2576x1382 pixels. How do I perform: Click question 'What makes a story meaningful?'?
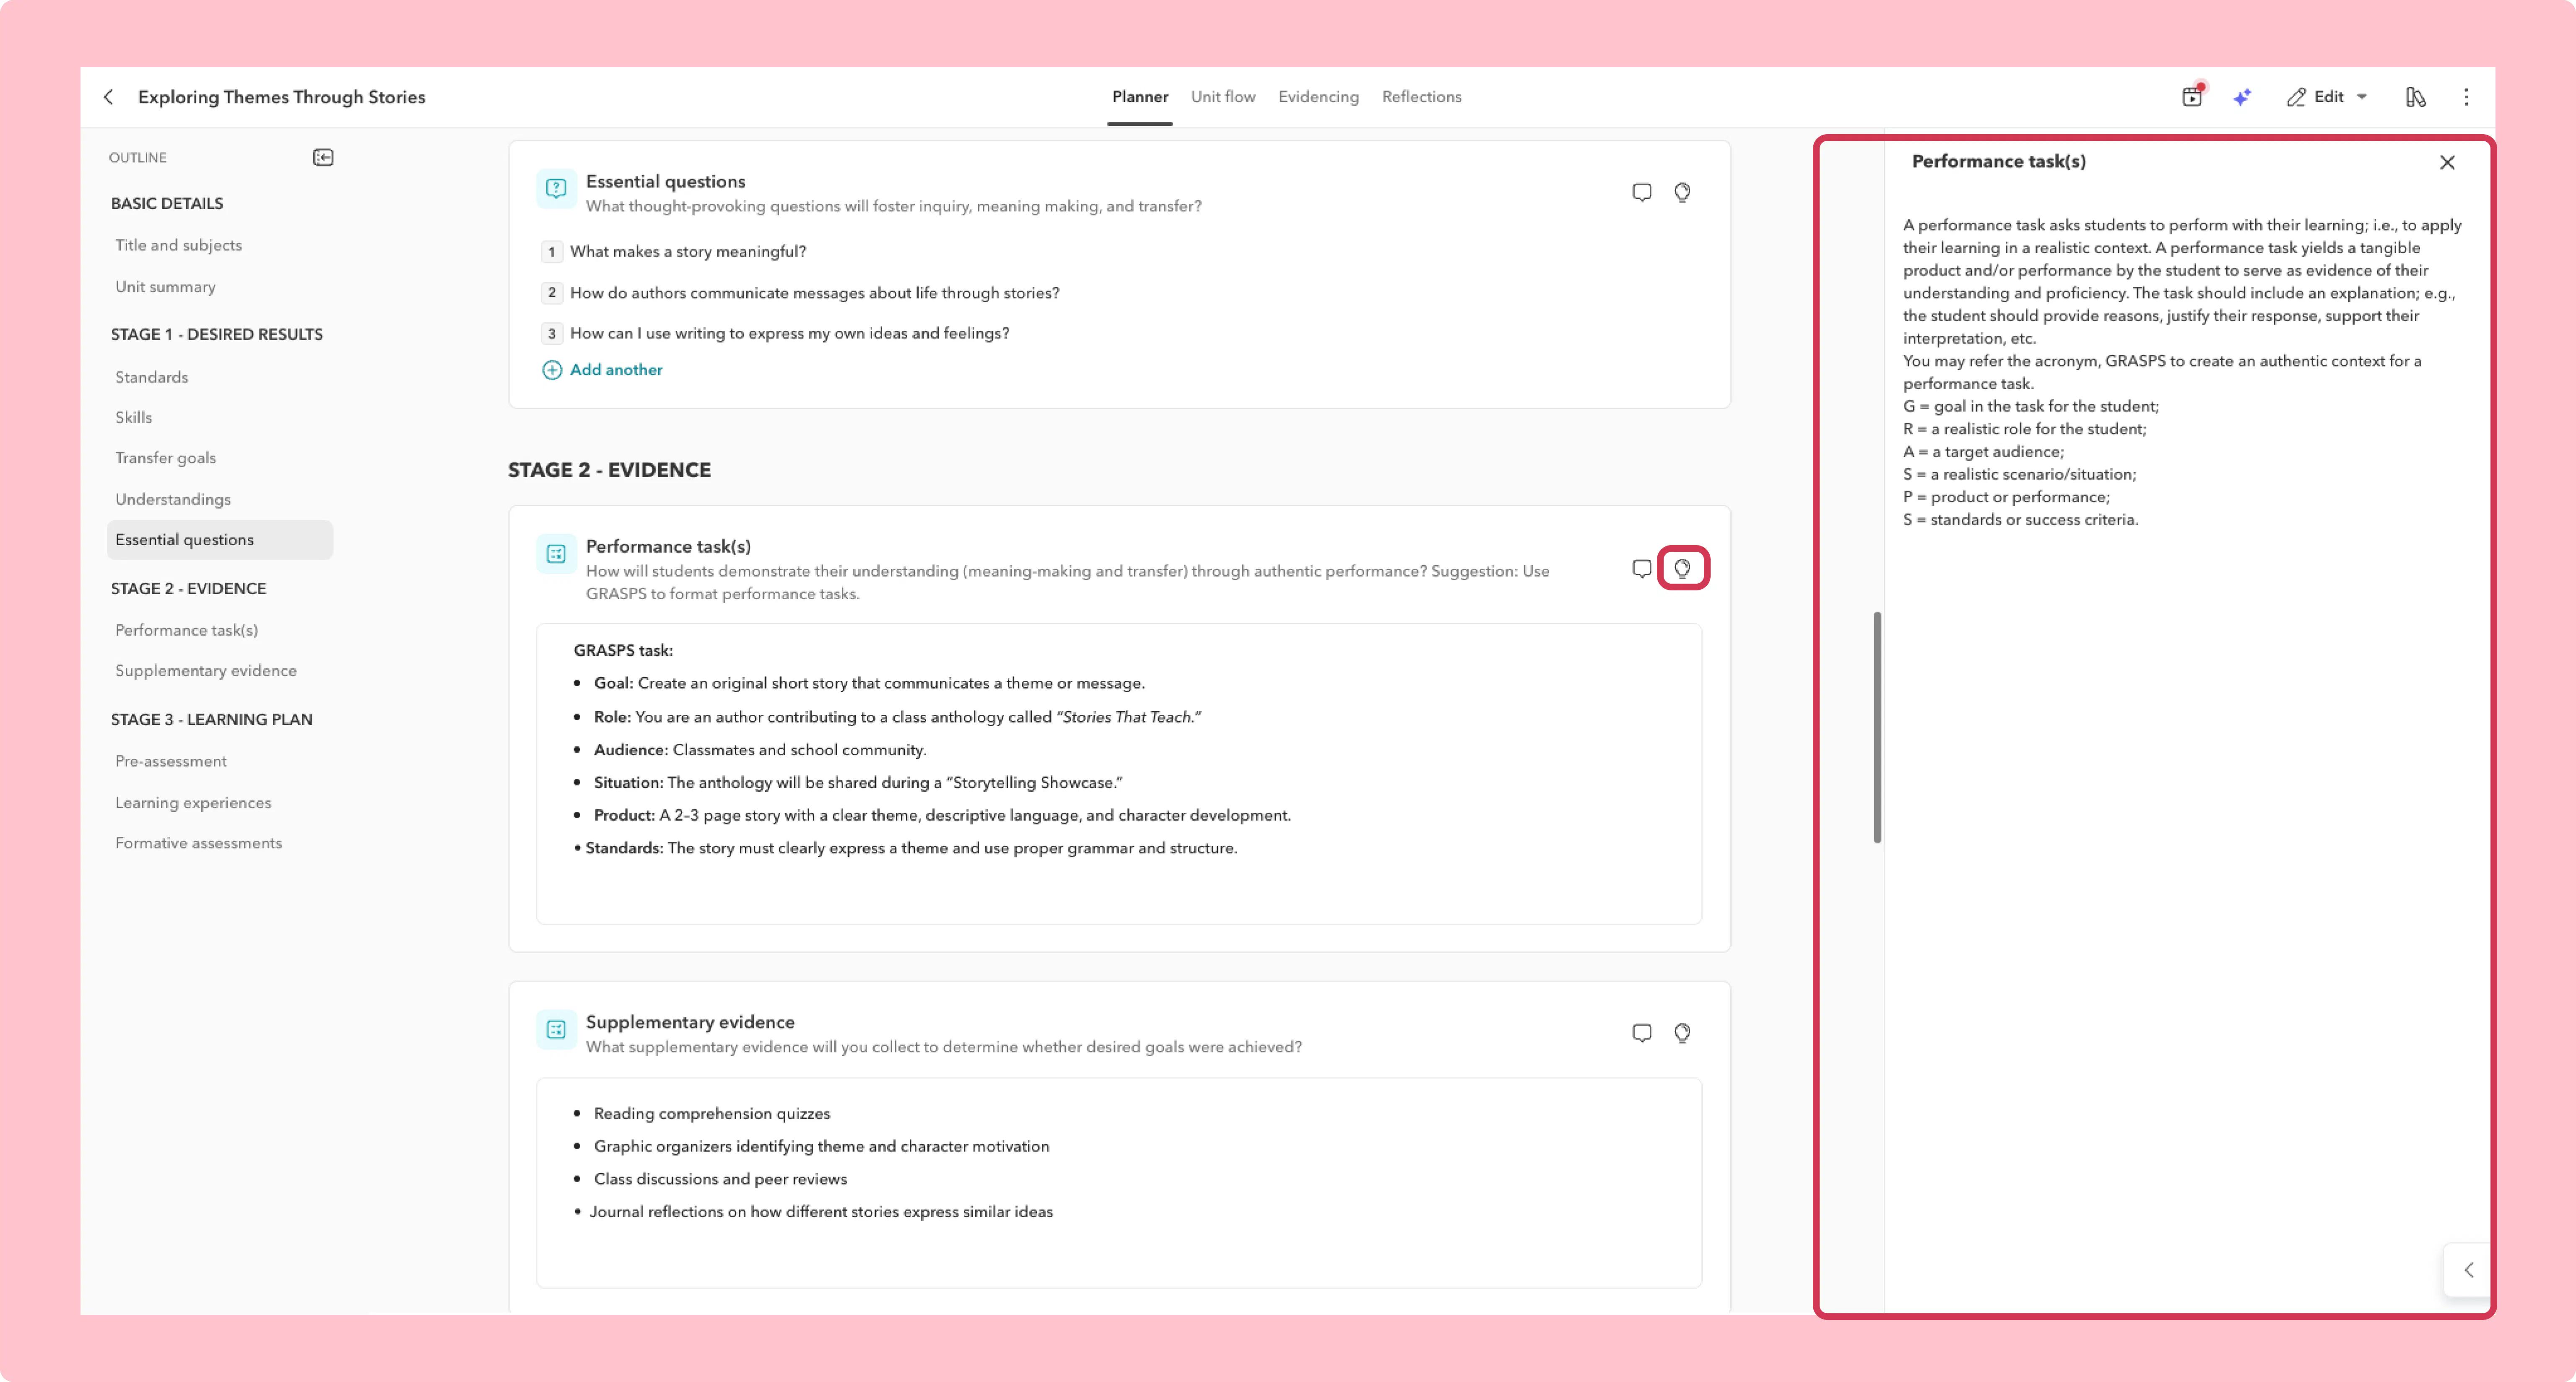pyautogui.click(x=688, y=251)
